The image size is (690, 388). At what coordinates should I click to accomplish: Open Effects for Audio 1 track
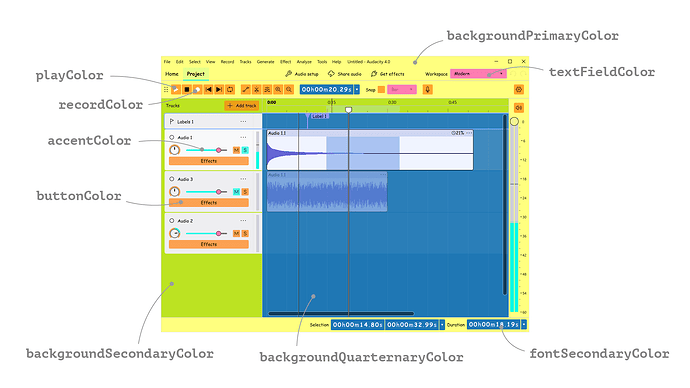[x=209, y=161]
